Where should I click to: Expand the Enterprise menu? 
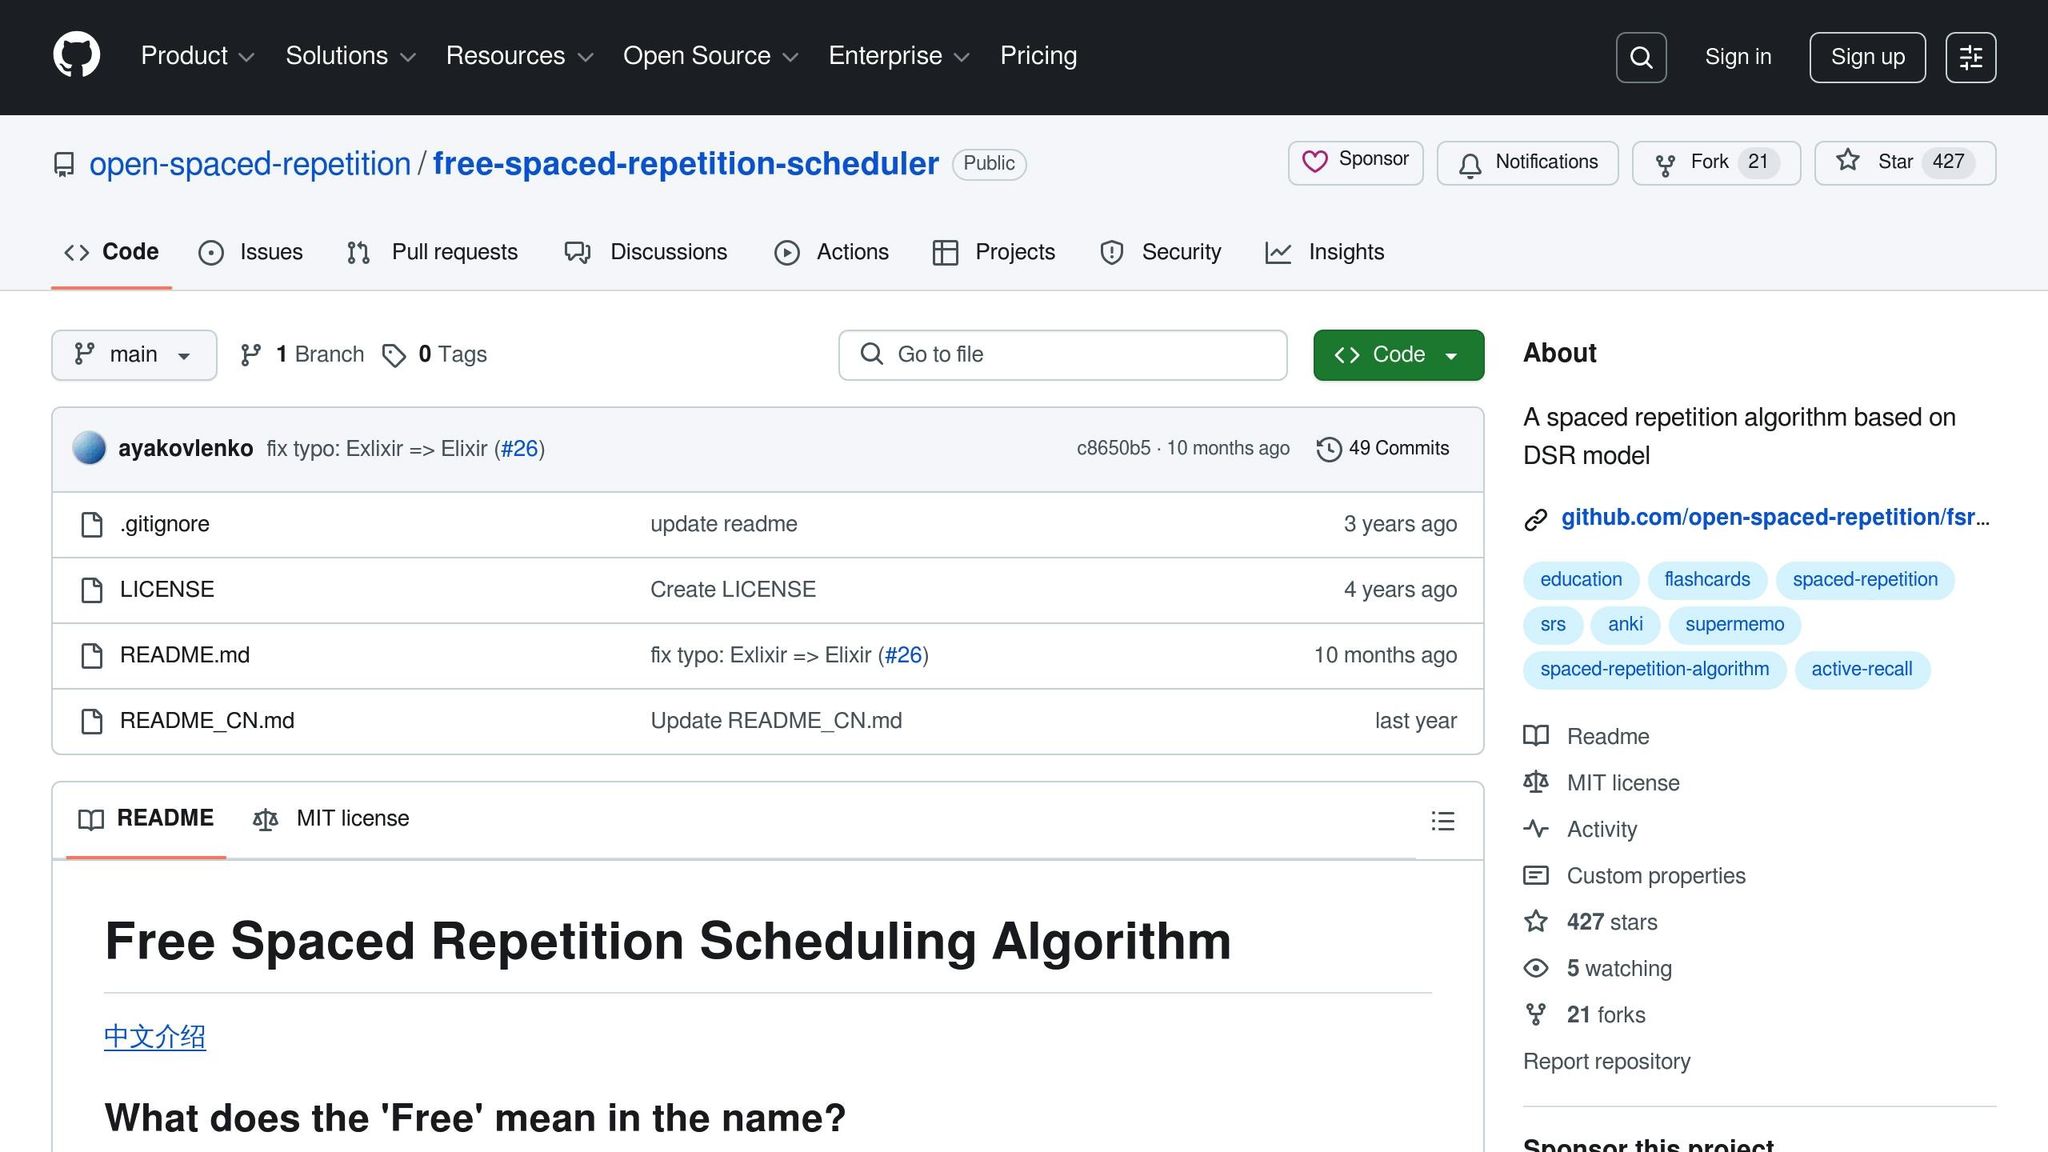[899, 56]
